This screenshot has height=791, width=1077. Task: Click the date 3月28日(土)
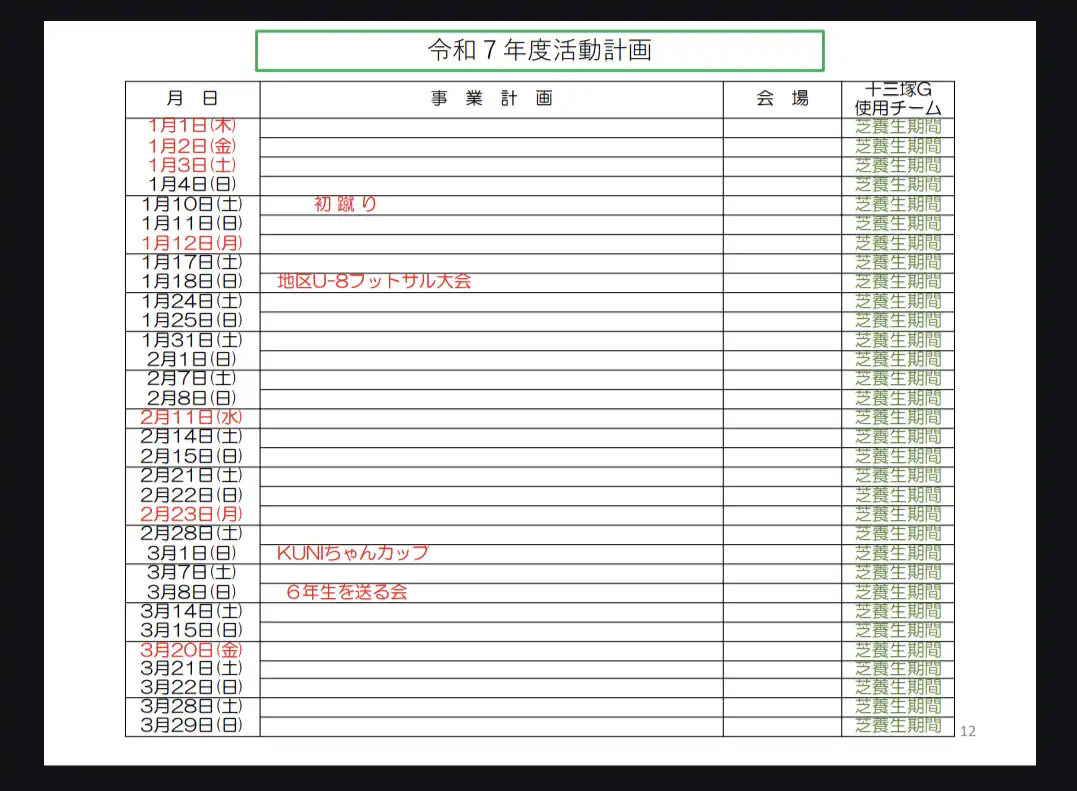click(x=192, y=706)
